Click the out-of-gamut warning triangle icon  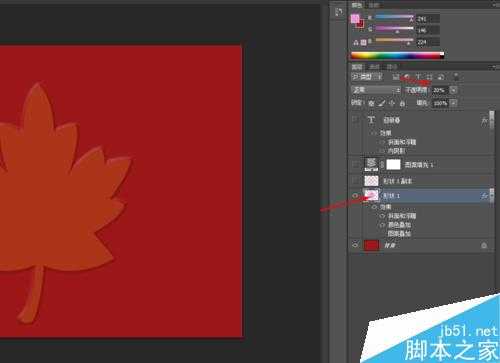[x=356, y=43]
